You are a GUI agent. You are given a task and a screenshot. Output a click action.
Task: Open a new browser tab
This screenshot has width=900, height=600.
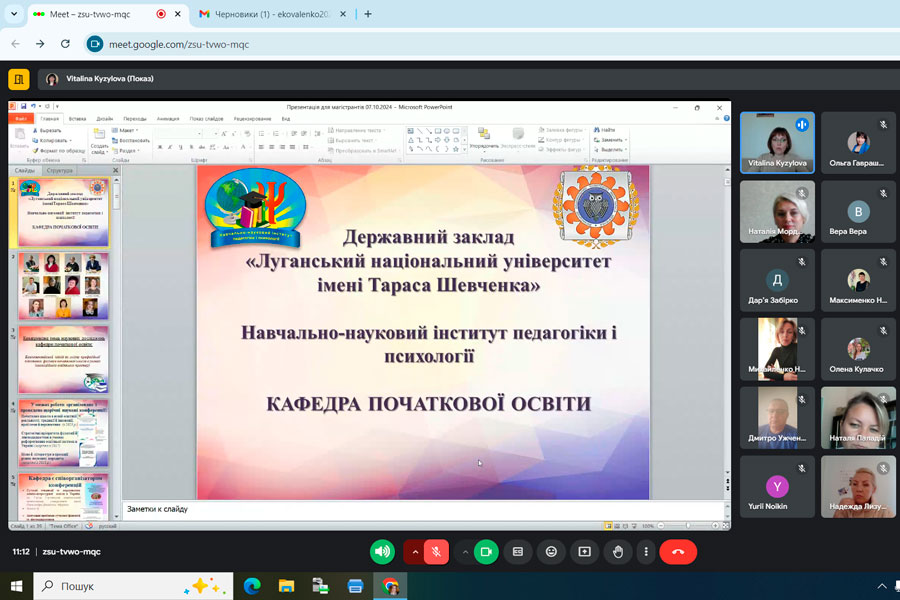coord(368,14)
